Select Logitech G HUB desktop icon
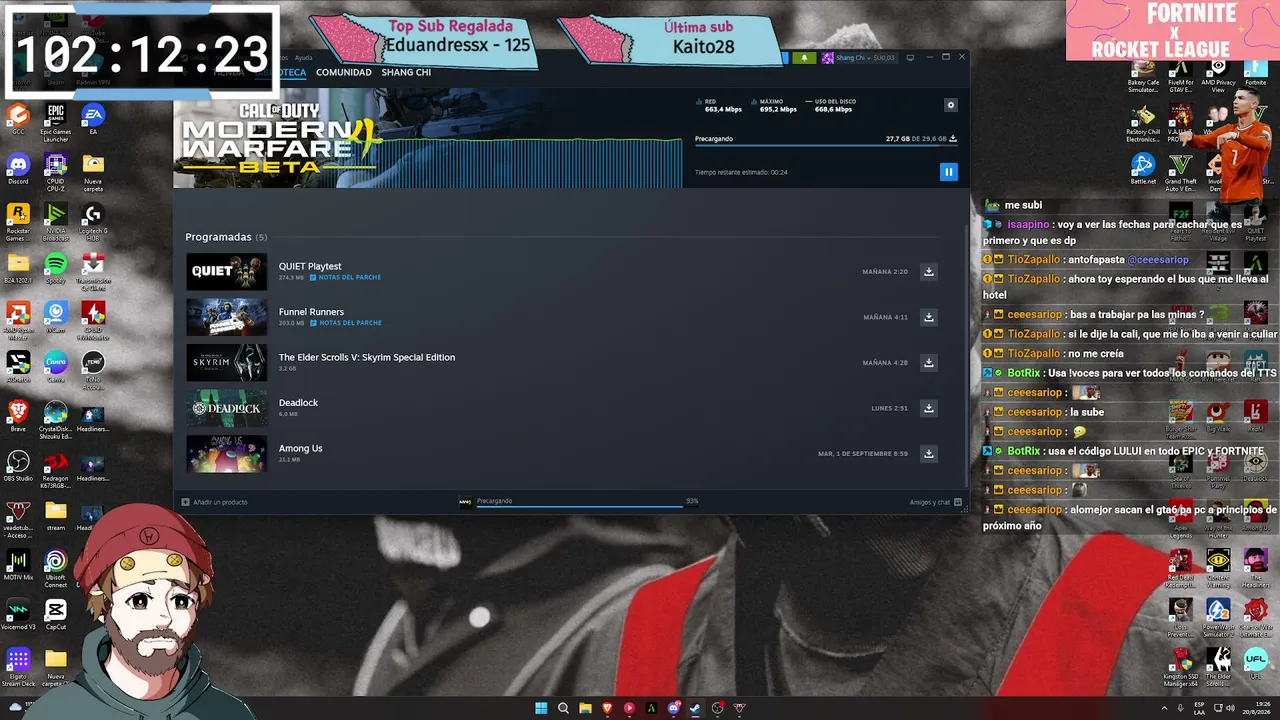The image size is (1280, 720). (x=93, y=222)
